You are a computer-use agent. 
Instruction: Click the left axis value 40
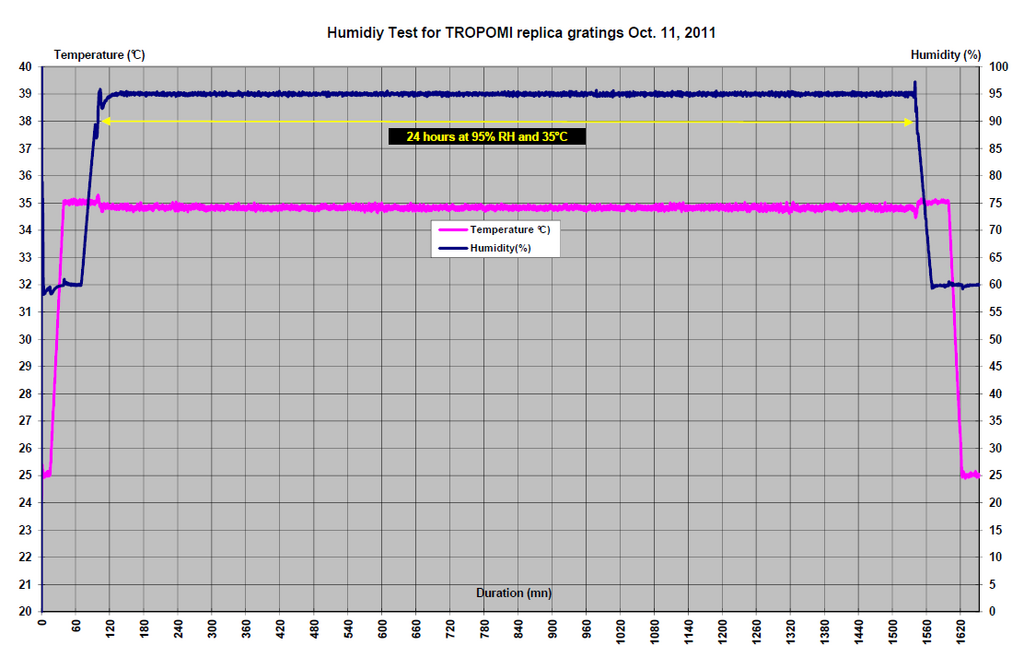25,67
